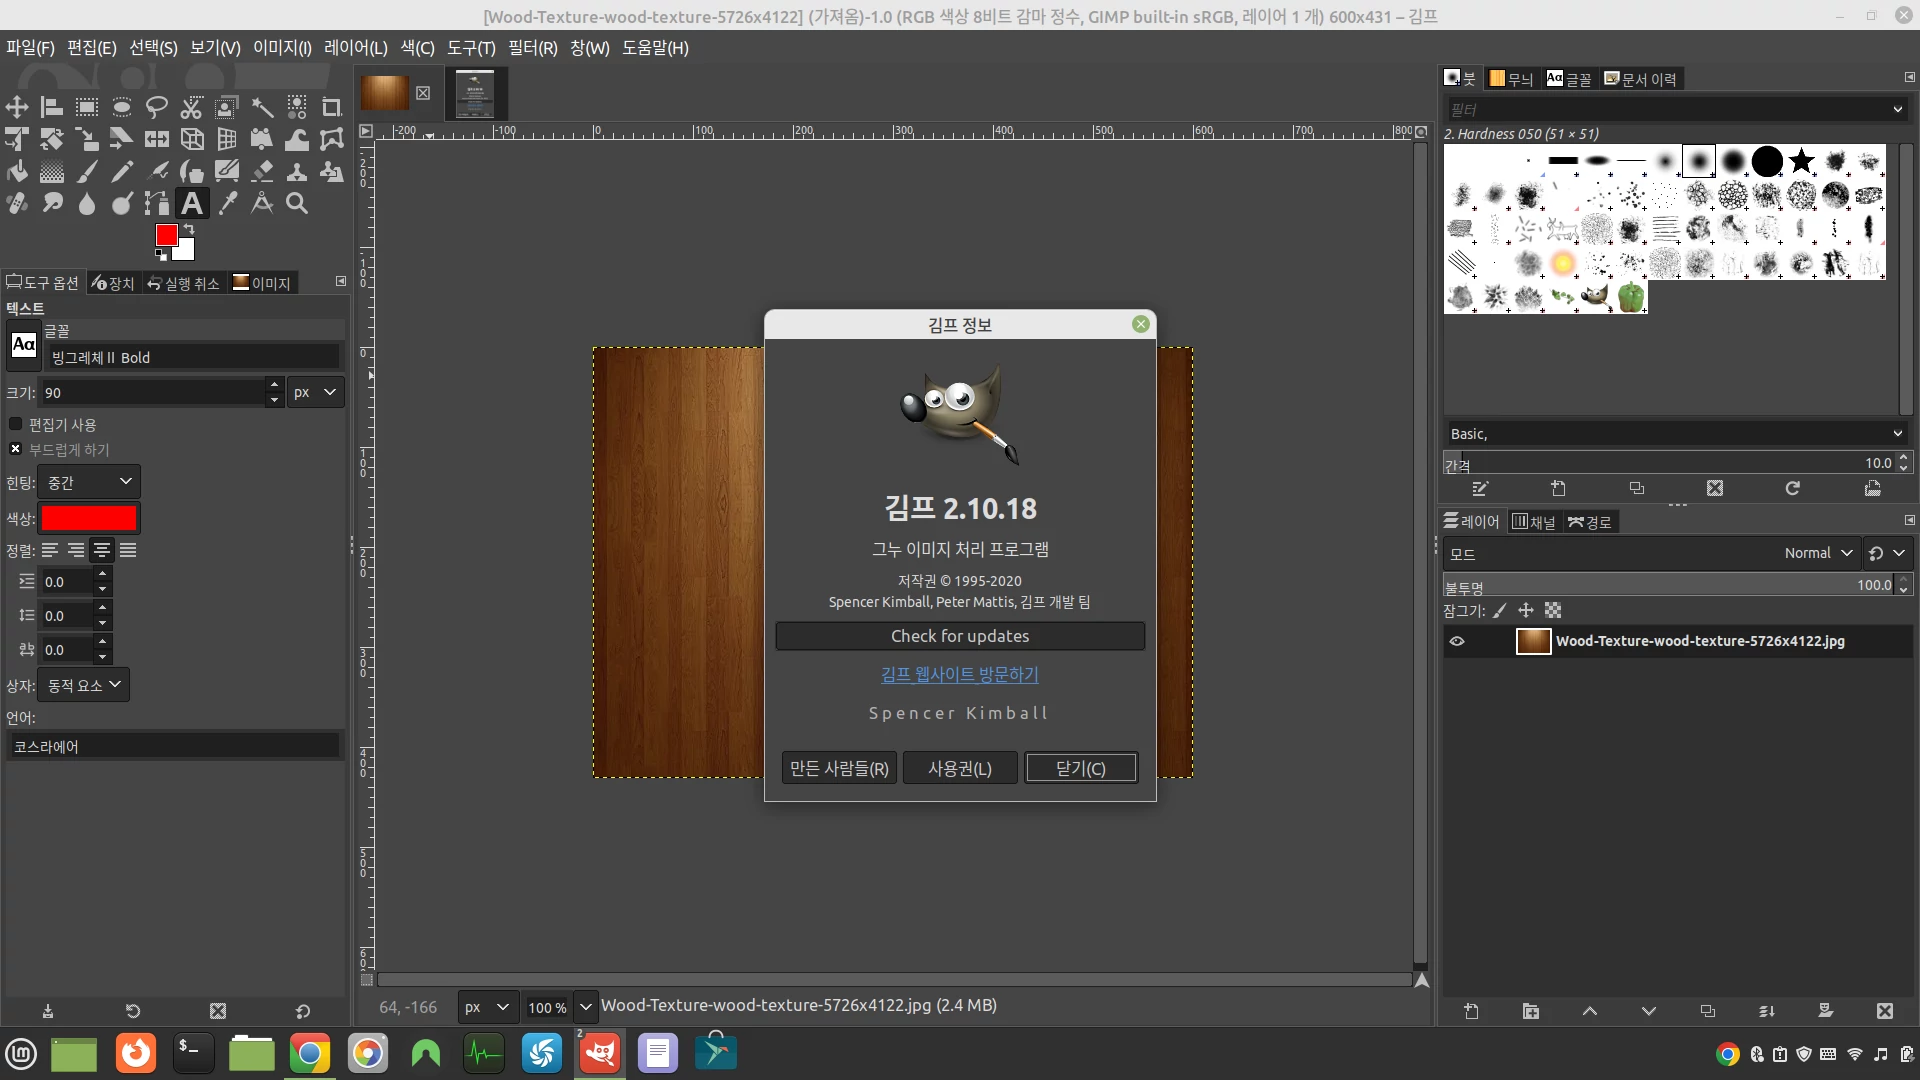The image size is (1920, 1080).
Task: Open the '김프 웹사이트 방문하기' link
Action: (959, 675)
